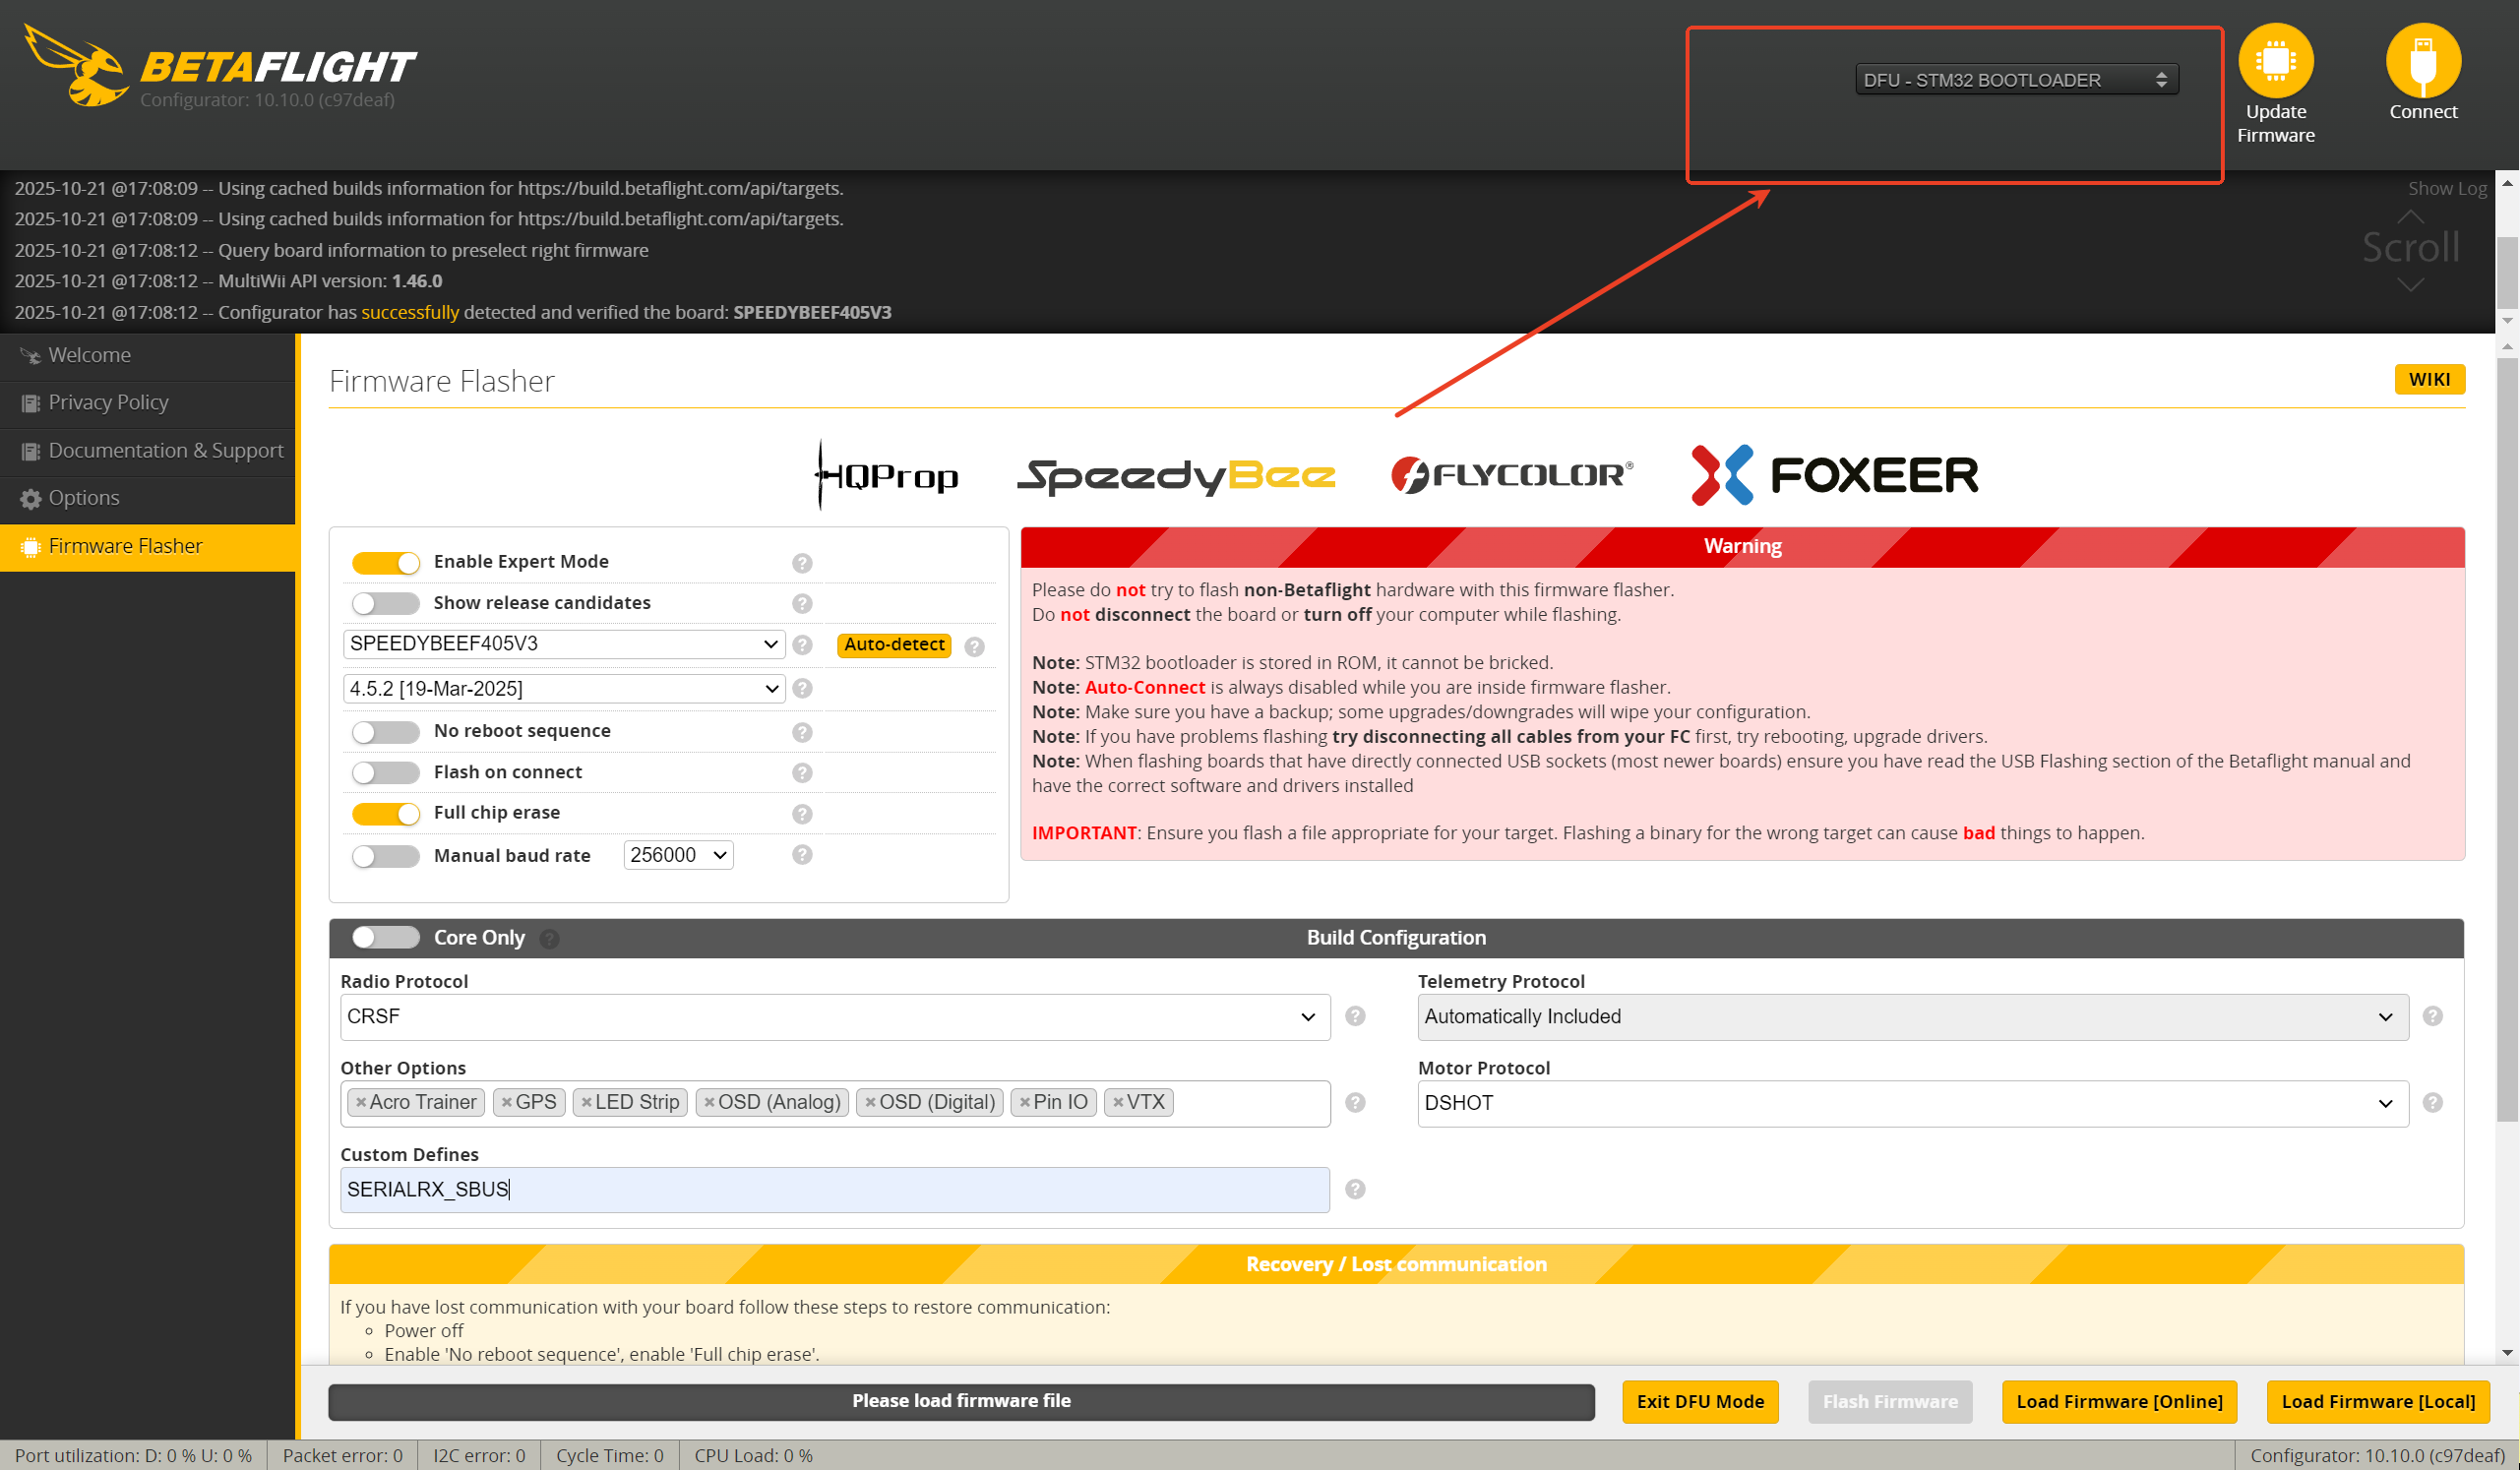Expand the firmware version 4.5.2 dropdown
The height and width of the screenshot is (1470, 2520).
(563, 688)
